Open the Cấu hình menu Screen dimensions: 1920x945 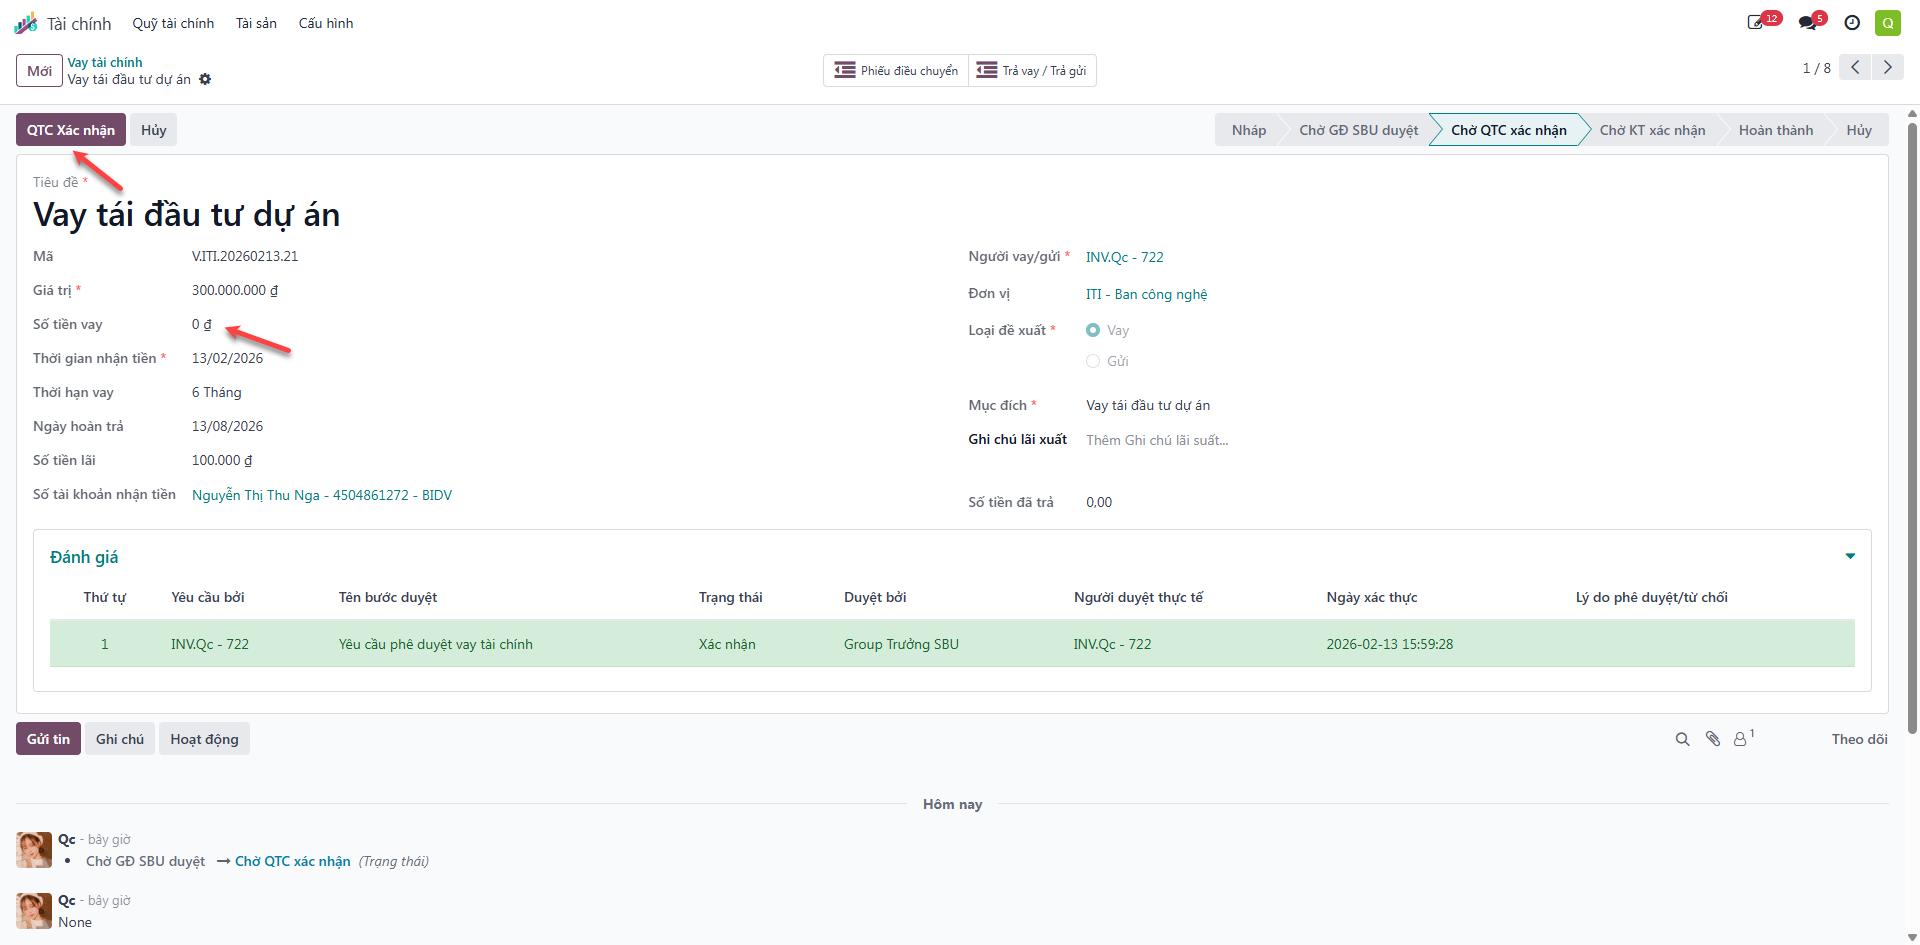click(326, 23)
